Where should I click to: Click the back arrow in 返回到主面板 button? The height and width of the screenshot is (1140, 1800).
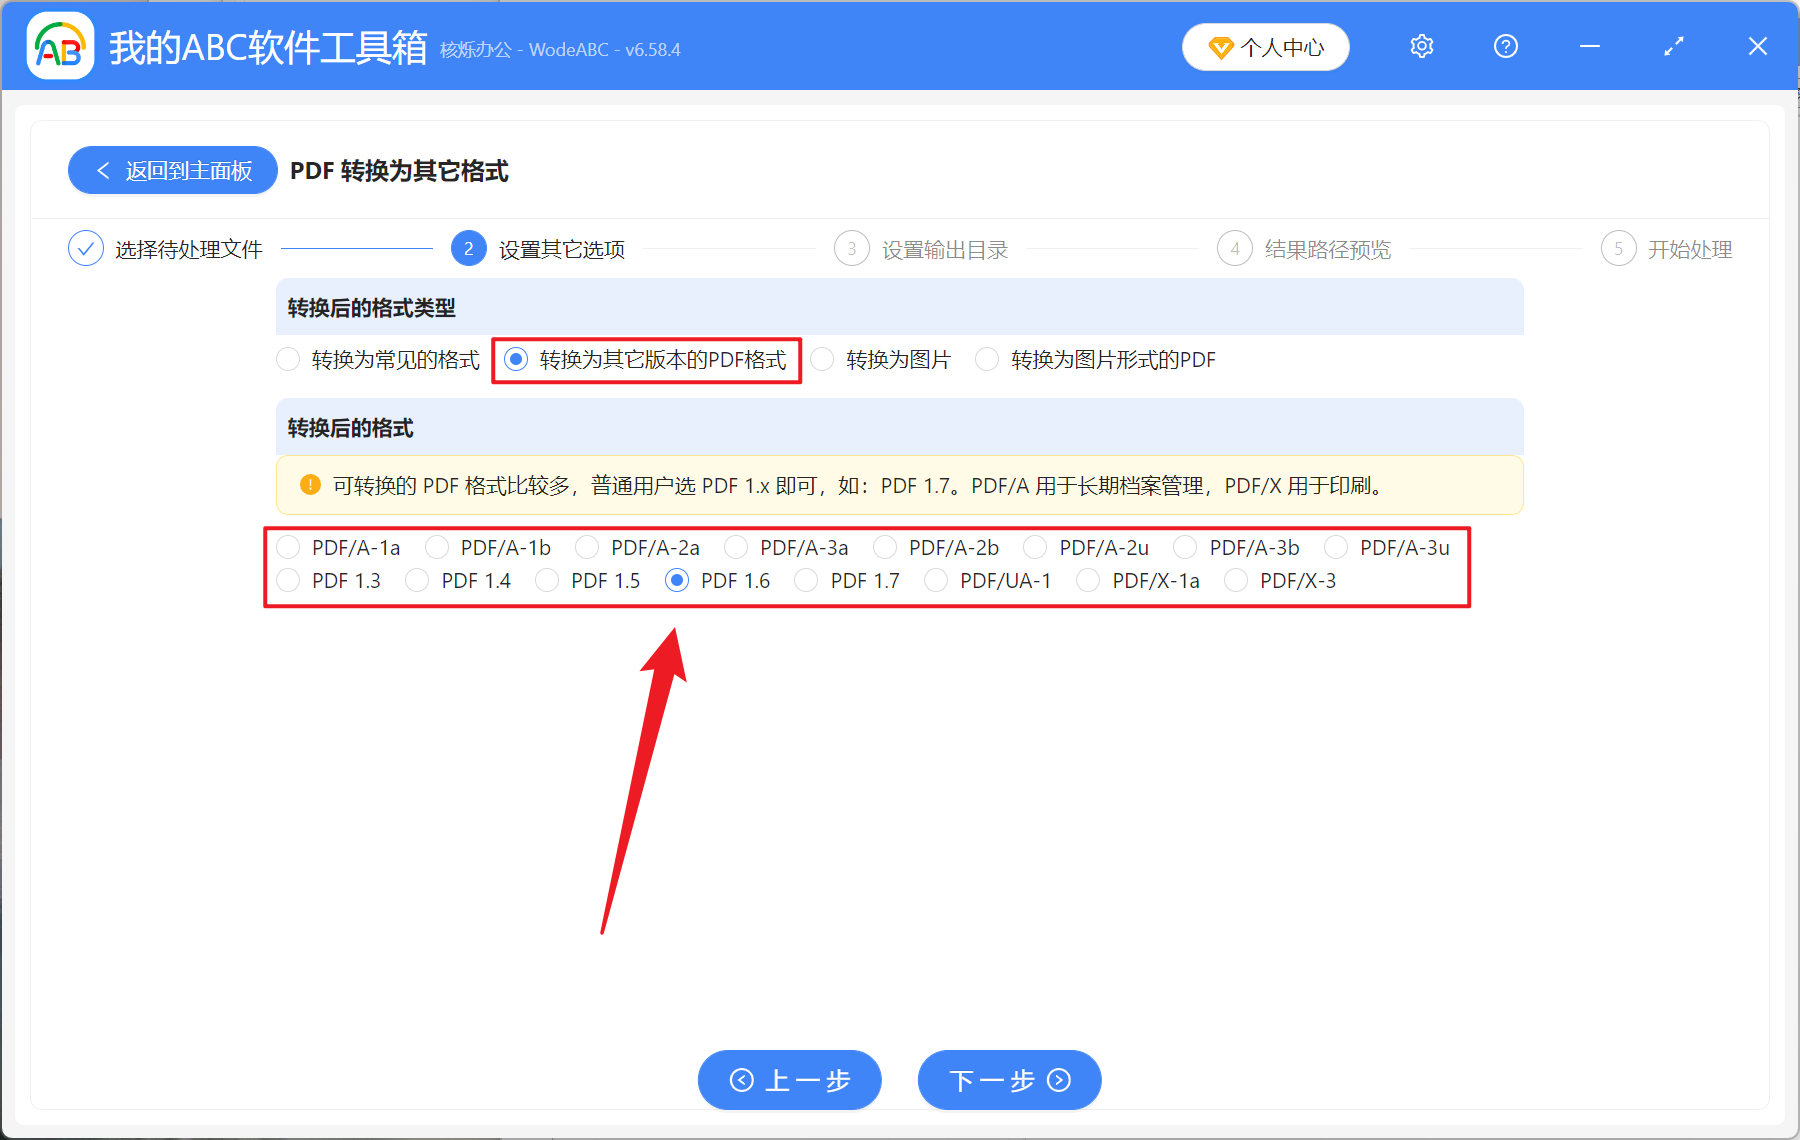pyautogui.click(x=104, y=170)
